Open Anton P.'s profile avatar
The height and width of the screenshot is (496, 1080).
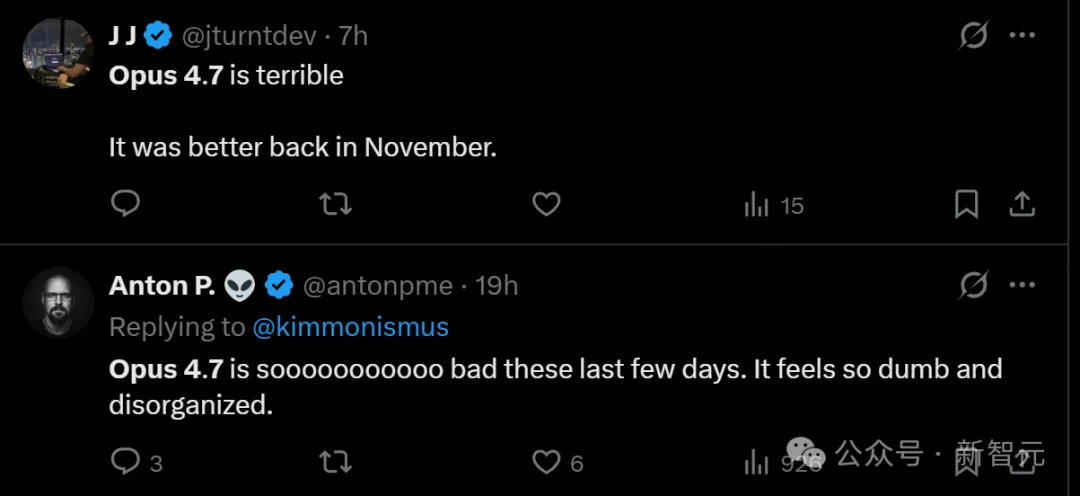click(x=58, y=303)
